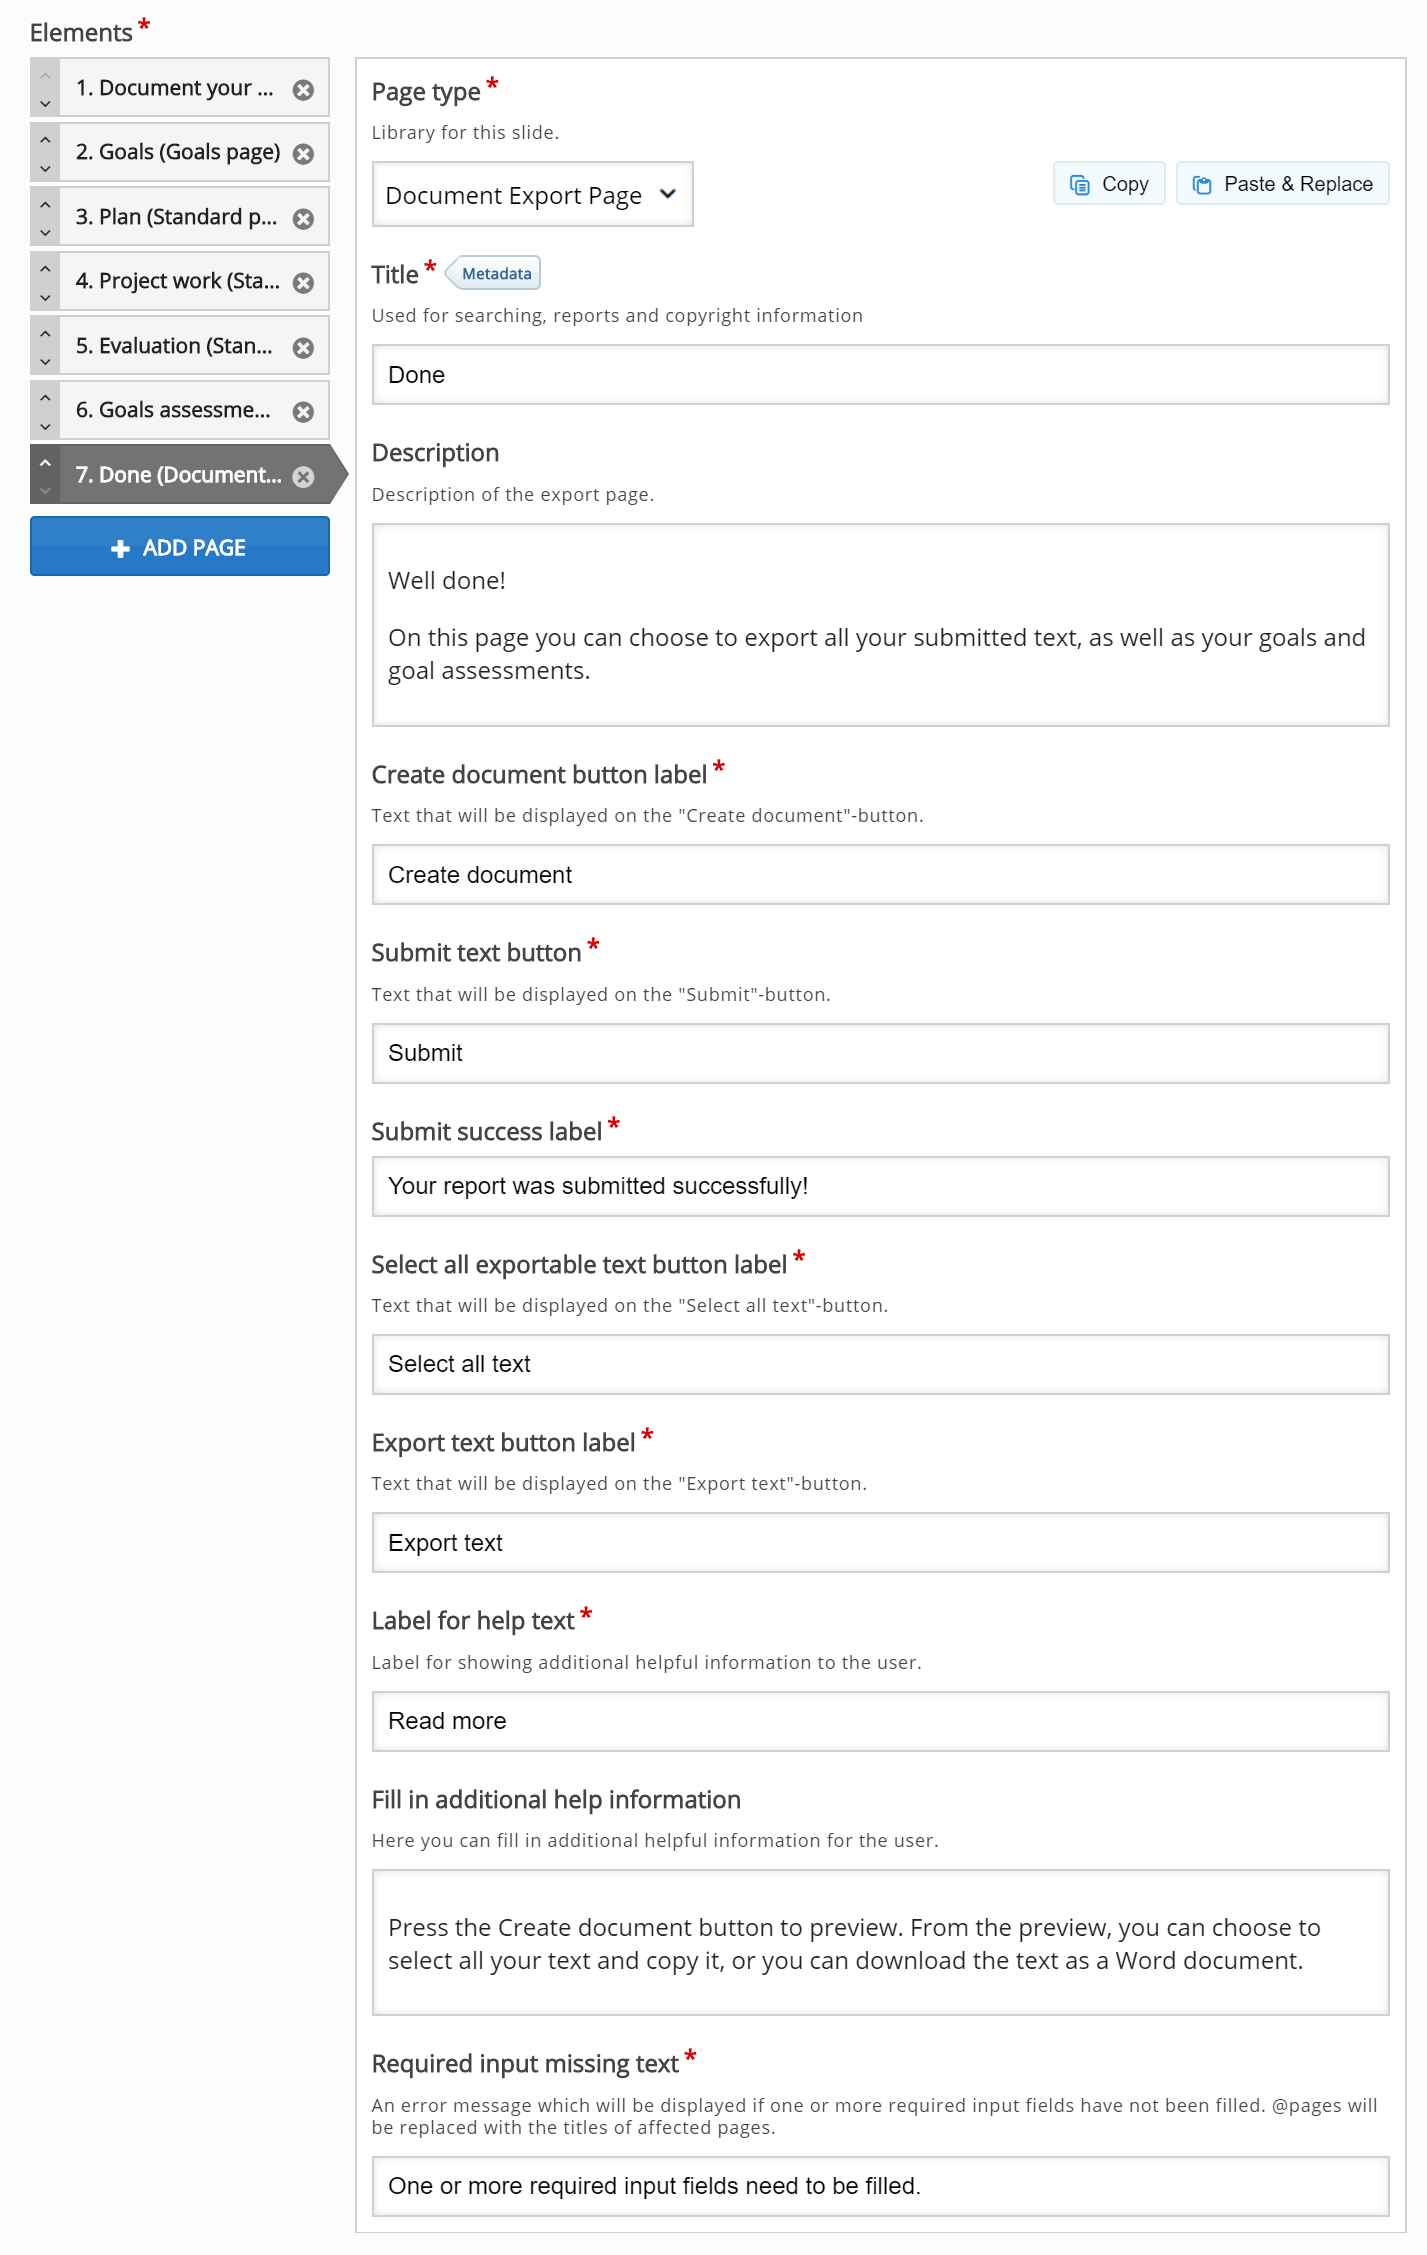This screenshot has height=2255, width=1427.
Task: Move Project work page up
Action: click(x=45, y=269)
